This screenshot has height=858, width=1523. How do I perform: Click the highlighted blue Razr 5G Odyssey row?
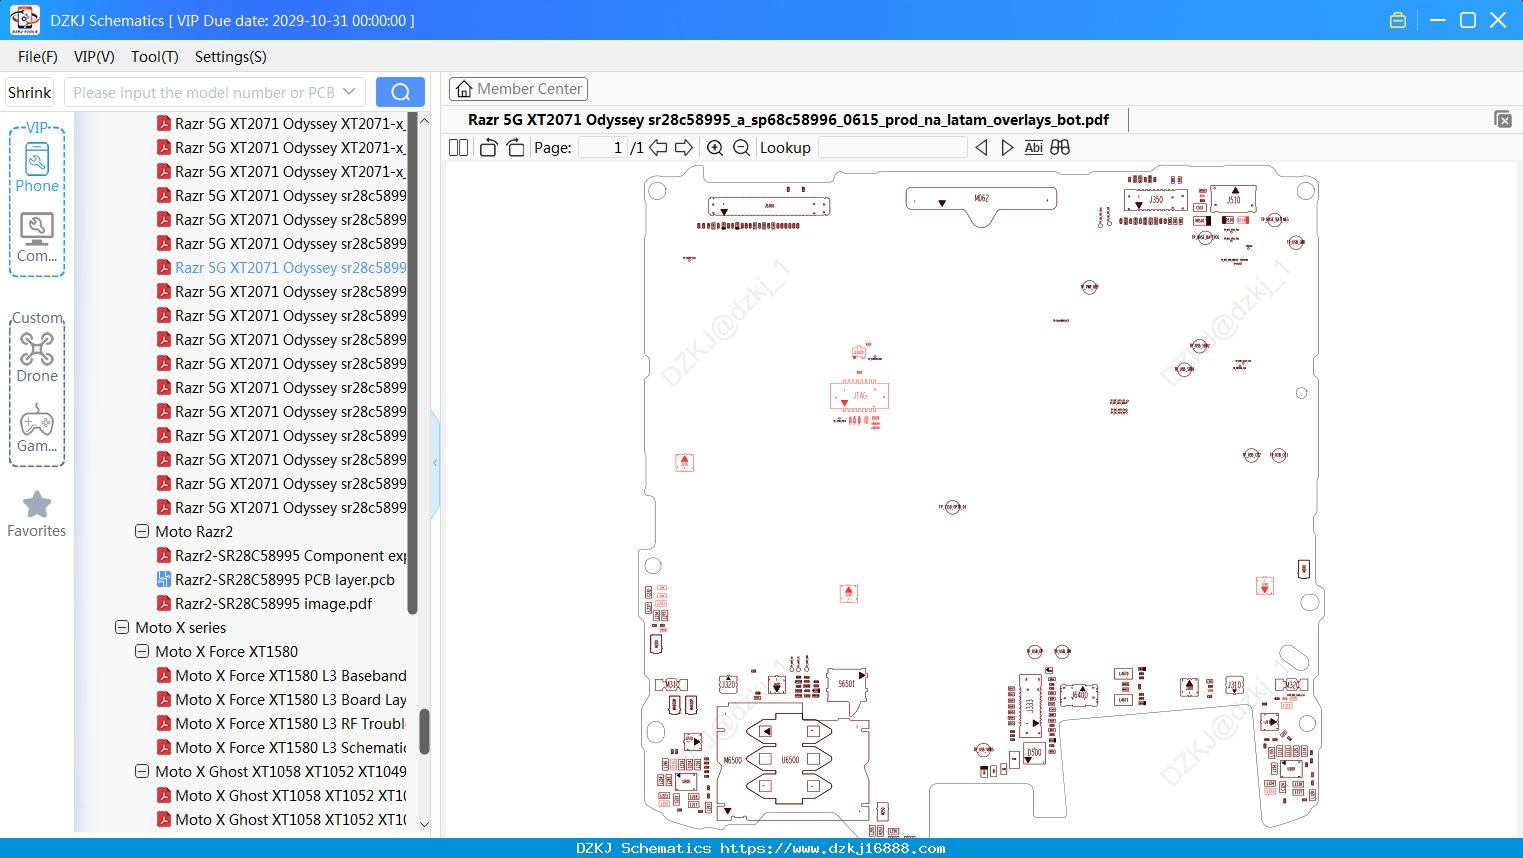click(x=291, y=268)
